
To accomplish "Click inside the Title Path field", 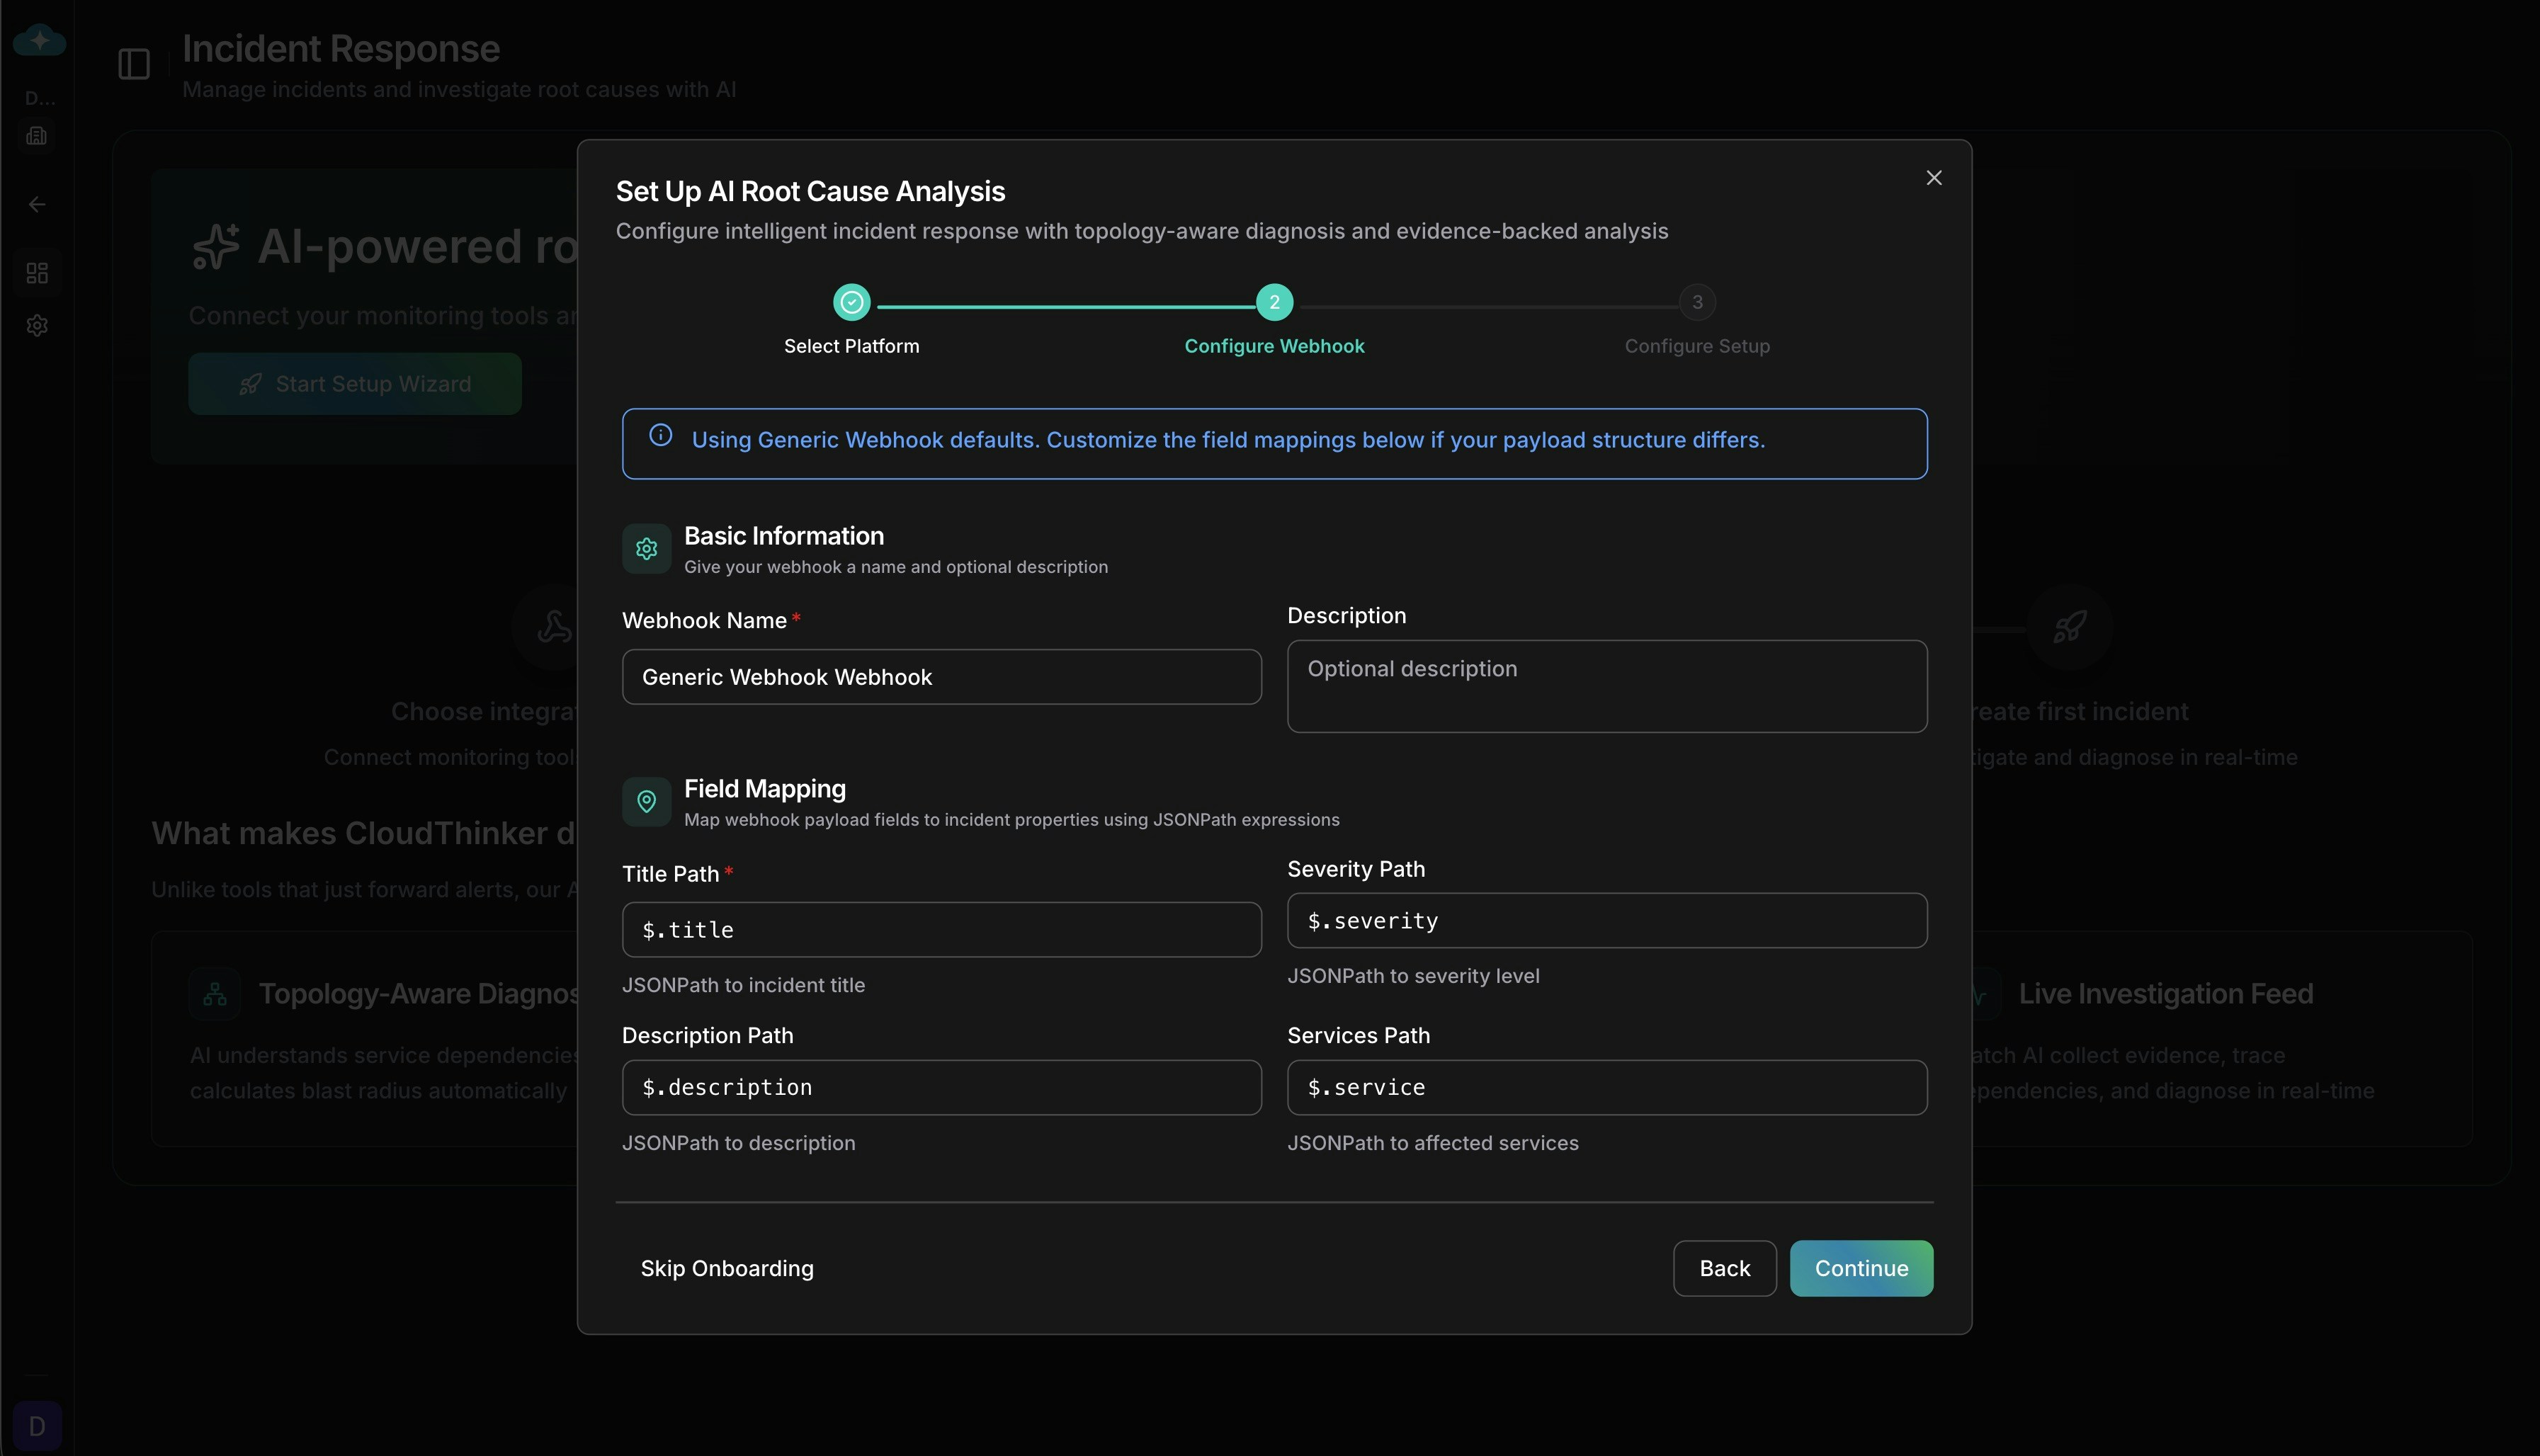I will click(941, 929).
